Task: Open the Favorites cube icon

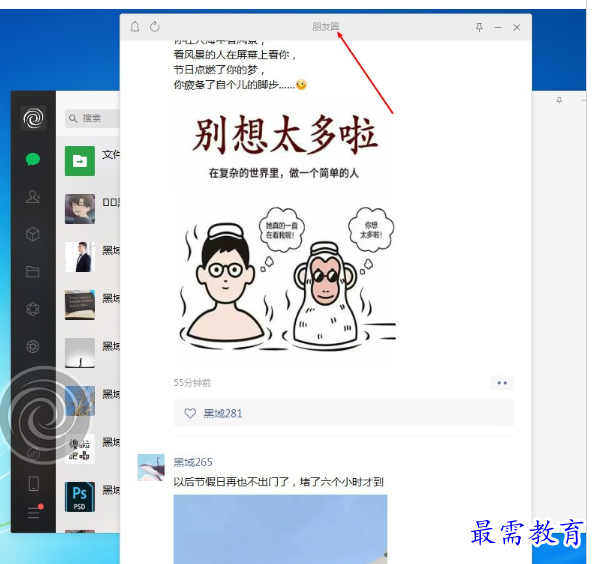Action: (33, 234)
